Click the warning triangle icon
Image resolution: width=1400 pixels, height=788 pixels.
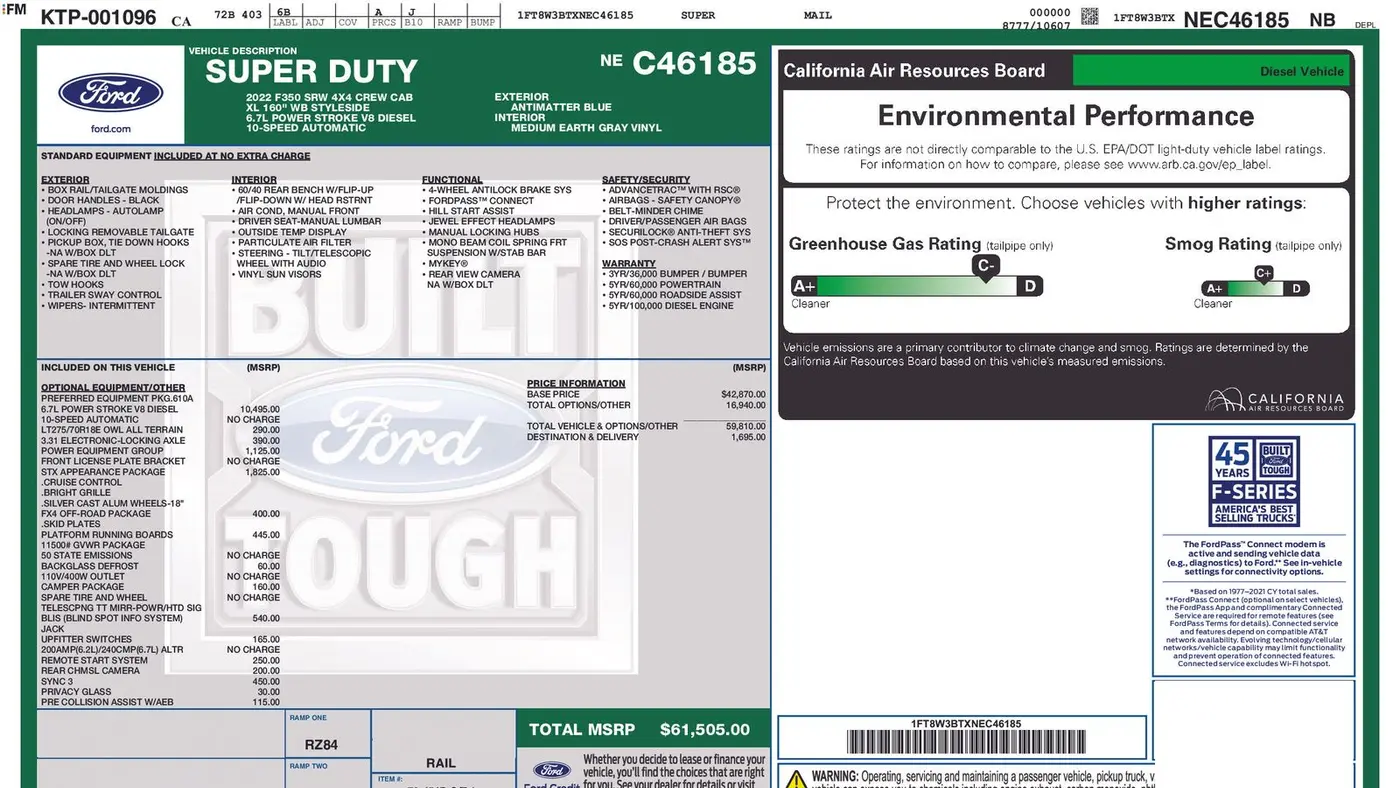point(796,778)
